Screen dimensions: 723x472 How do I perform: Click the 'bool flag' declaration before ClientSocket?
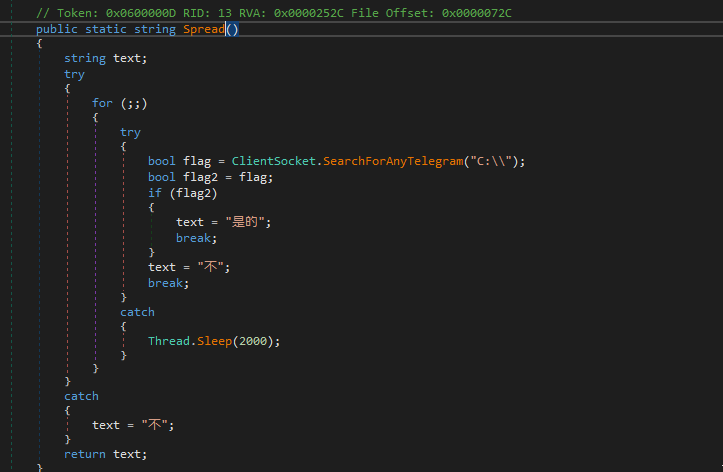click(179, 161)
